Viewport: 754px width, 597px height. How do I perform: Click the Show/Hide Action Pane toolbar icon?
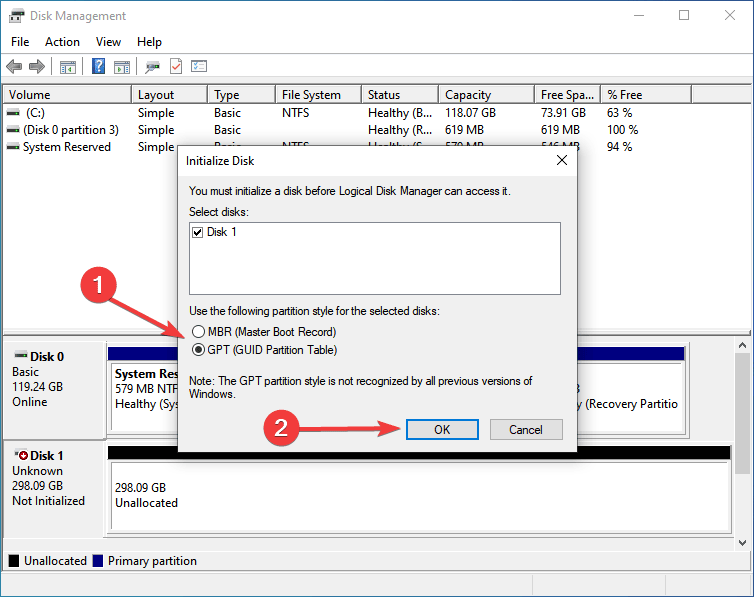tap(122, 67)
